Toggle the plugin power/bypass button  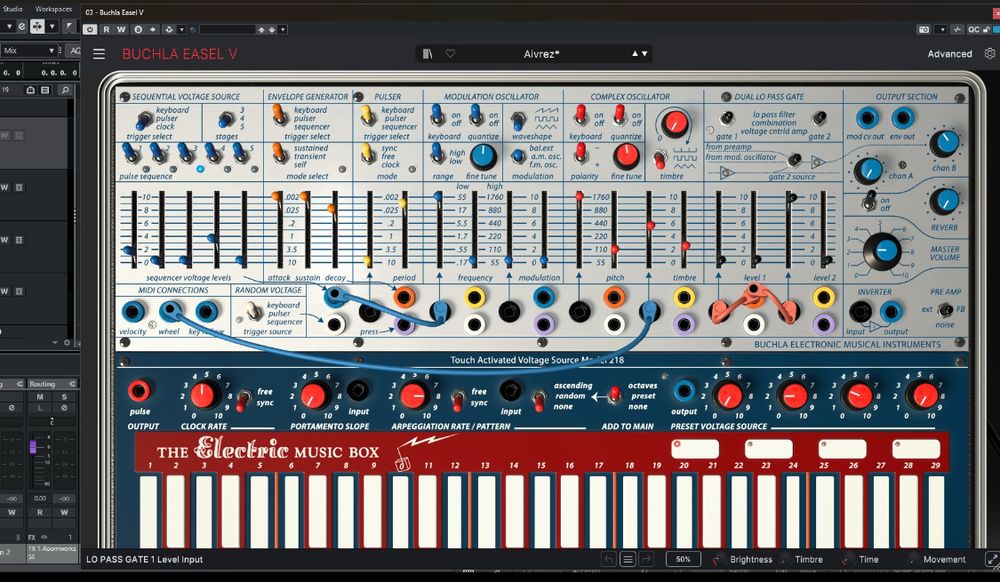90,29
